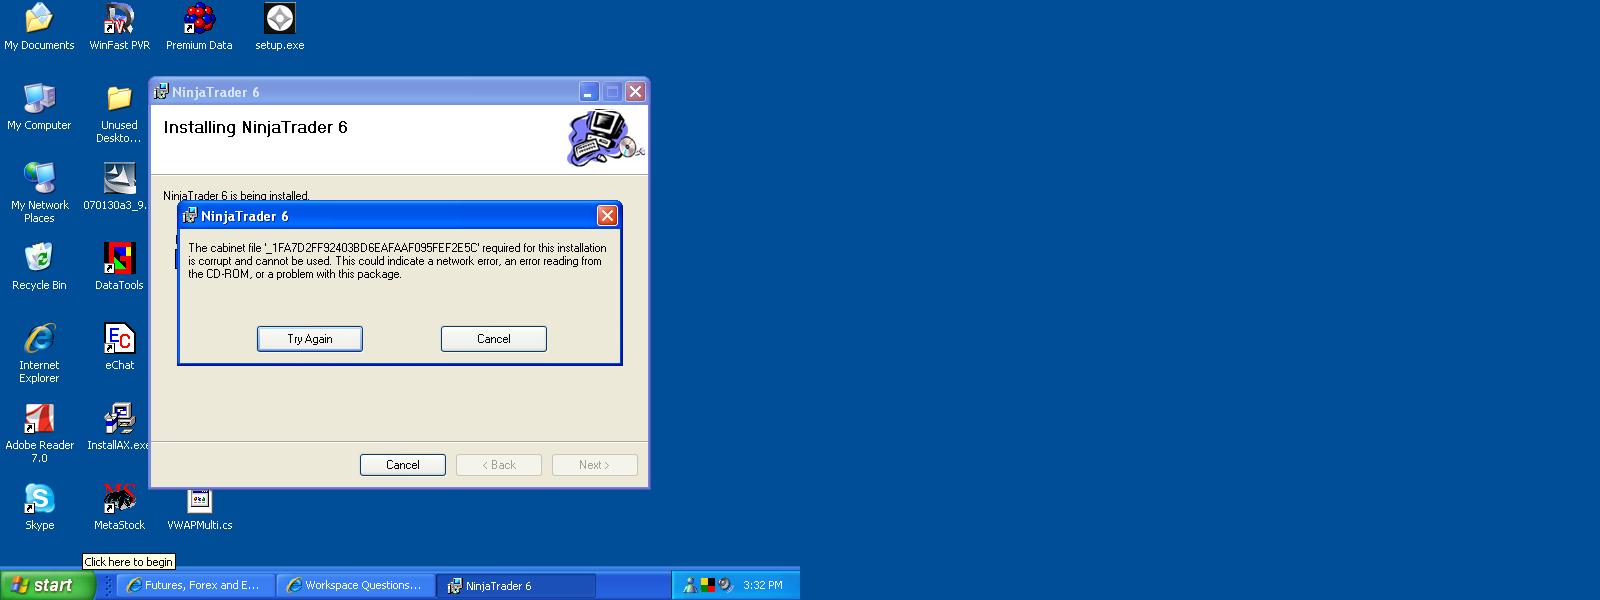
Task: Select the eChat shortcut icon
Action: 119,347
